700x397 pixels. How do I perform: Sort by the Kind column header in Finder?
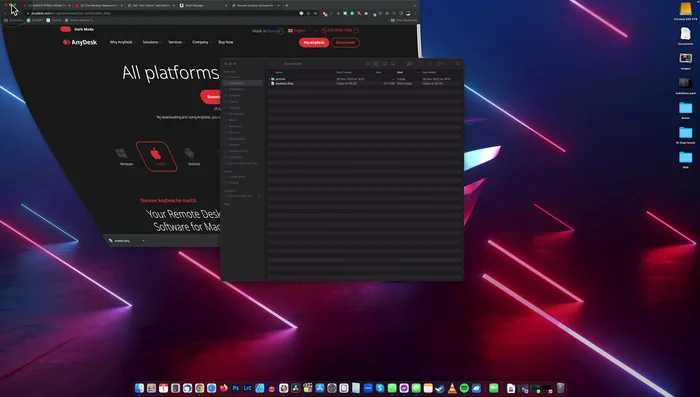400,72
